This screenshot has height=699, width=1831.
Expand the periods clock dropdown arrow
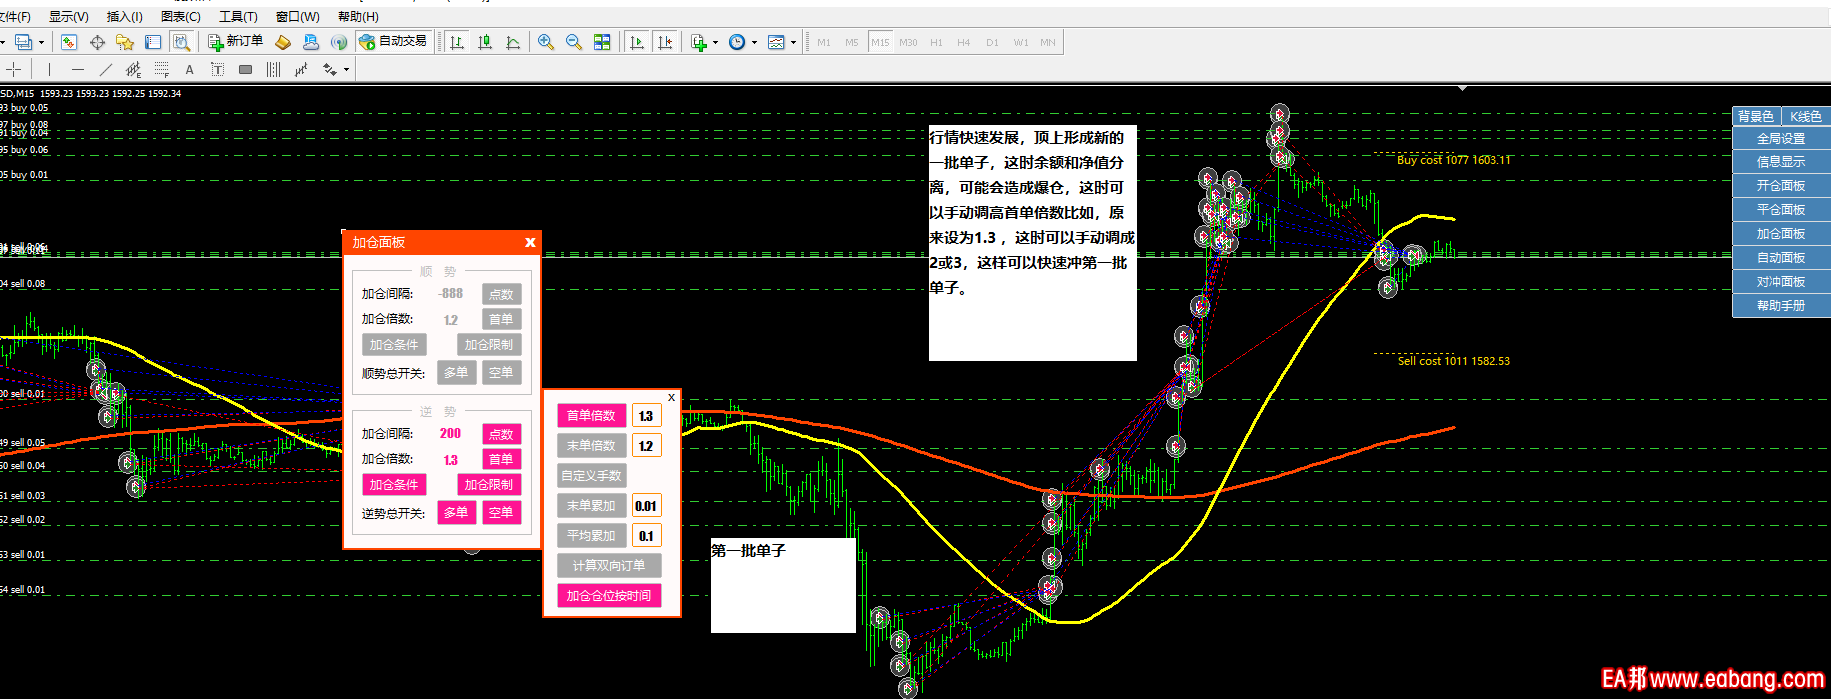[x=754, y=42]
